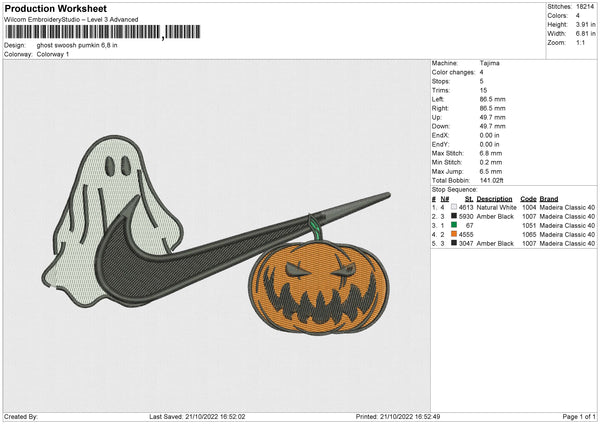Click the '49.7 mm' value in the Up row
This screenshot has width=600, height=424.
pos(492,117)
